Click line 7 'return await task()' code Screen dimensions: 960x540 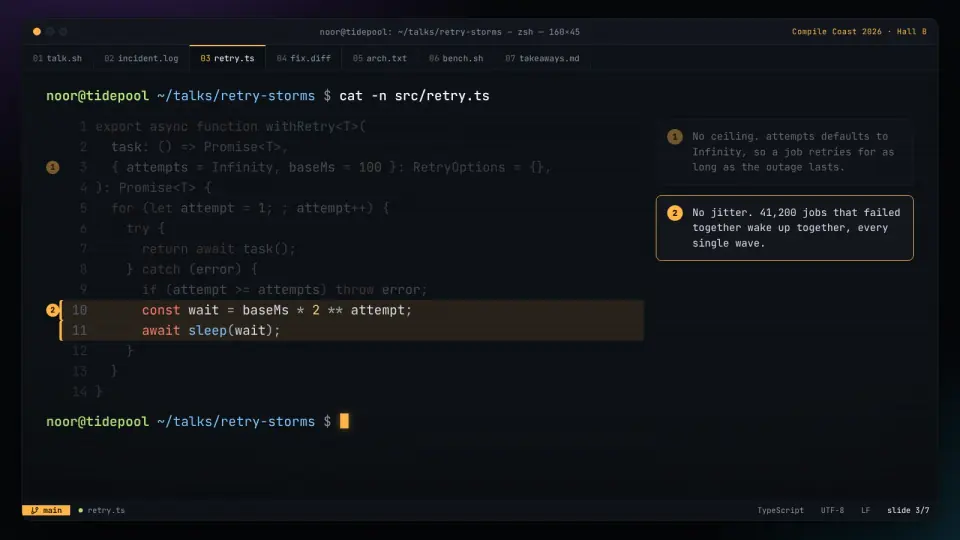[x=219, y=249]
